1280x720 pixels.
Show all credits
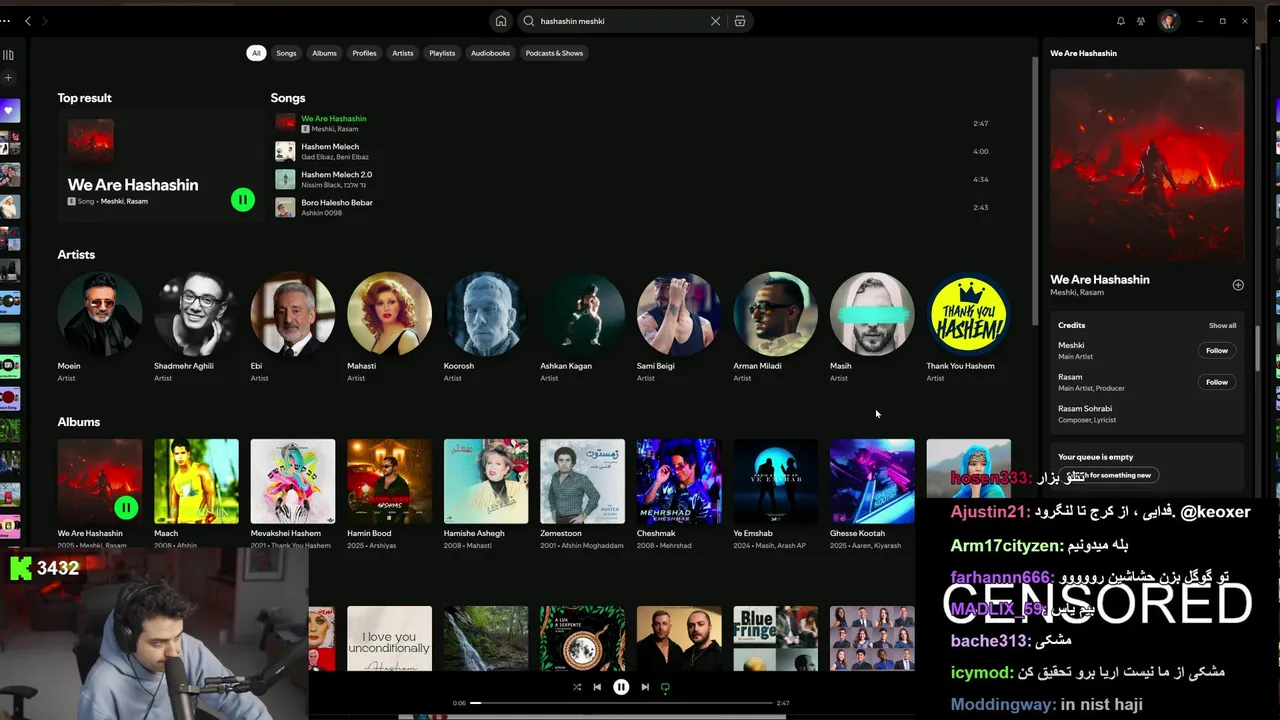1222,326
